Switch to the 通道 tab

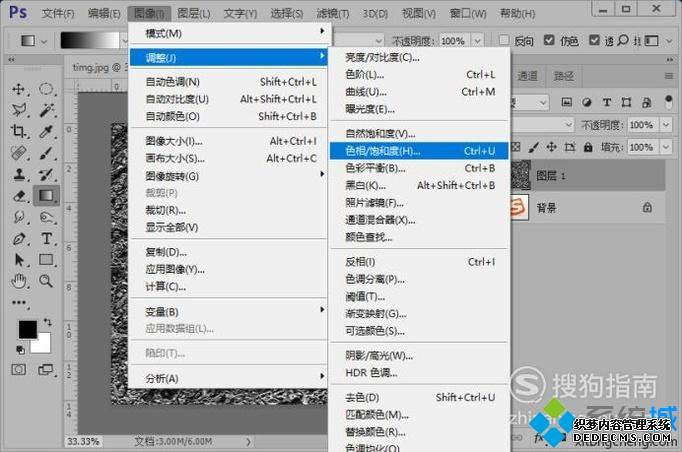pos(528,76)
